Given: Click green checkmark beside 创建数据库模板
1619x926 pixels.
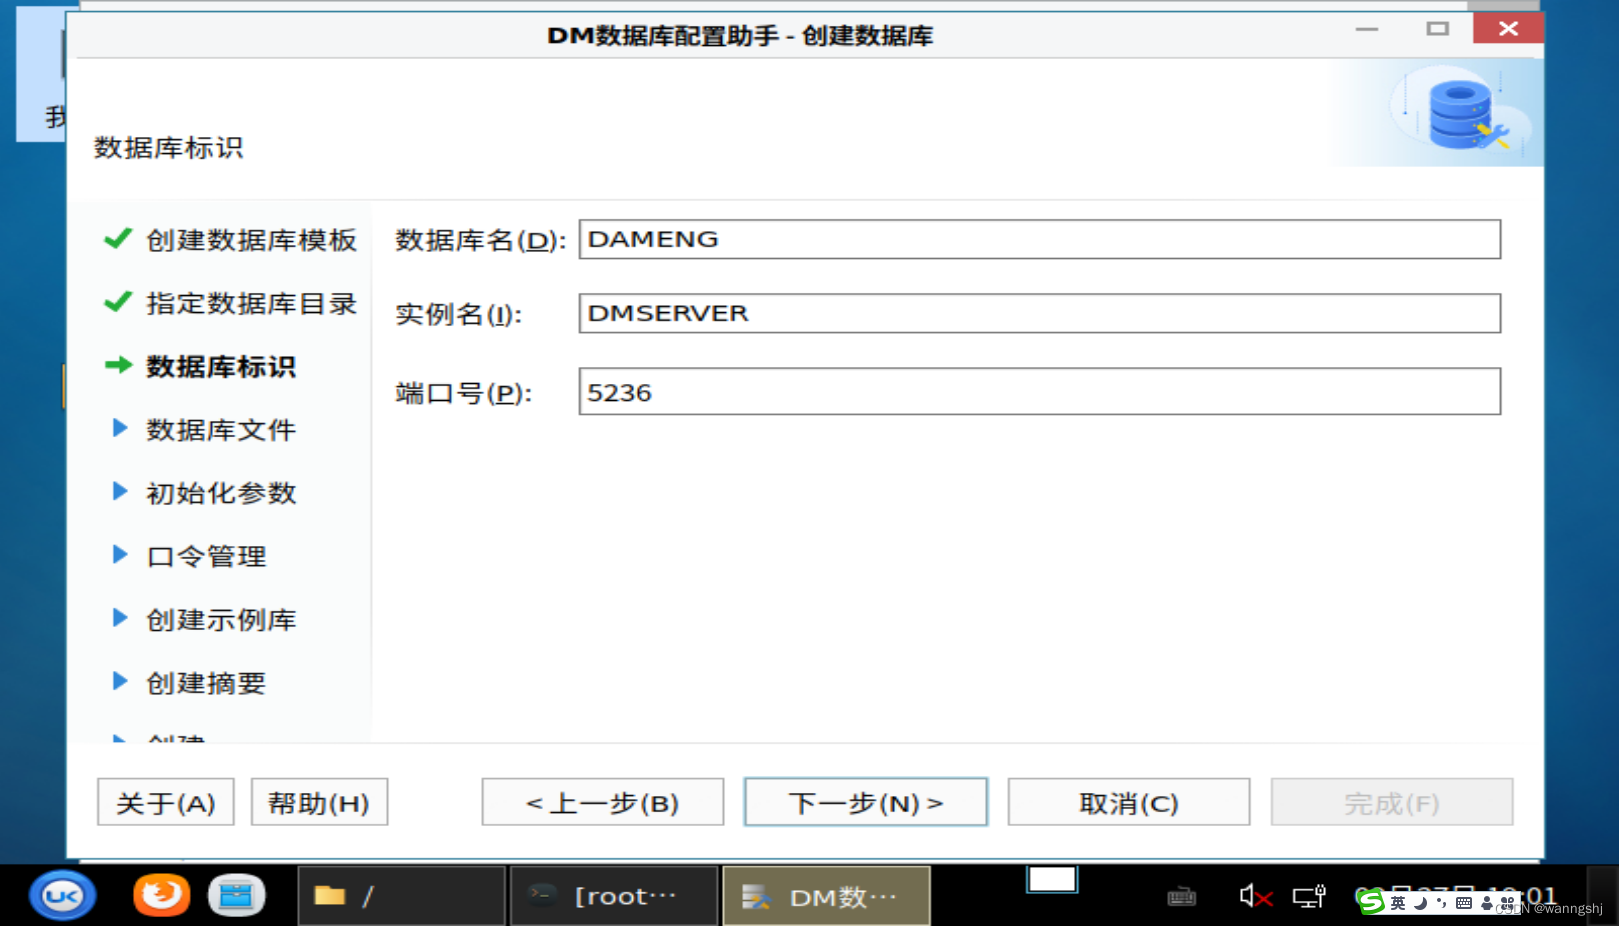Looking at the screenshot, I should [118, 238].
